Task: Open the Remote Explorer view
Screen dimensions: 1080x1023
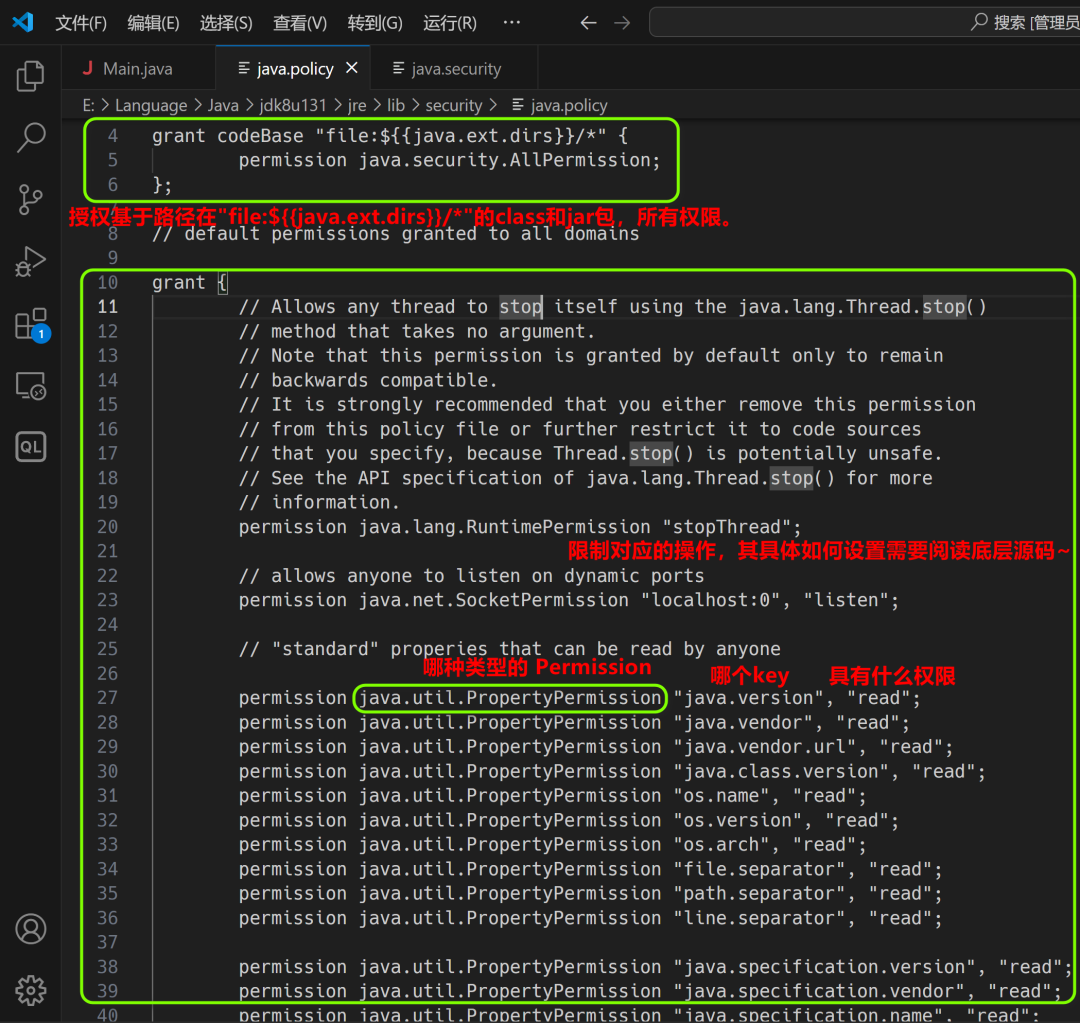Action: coord(30,386)
